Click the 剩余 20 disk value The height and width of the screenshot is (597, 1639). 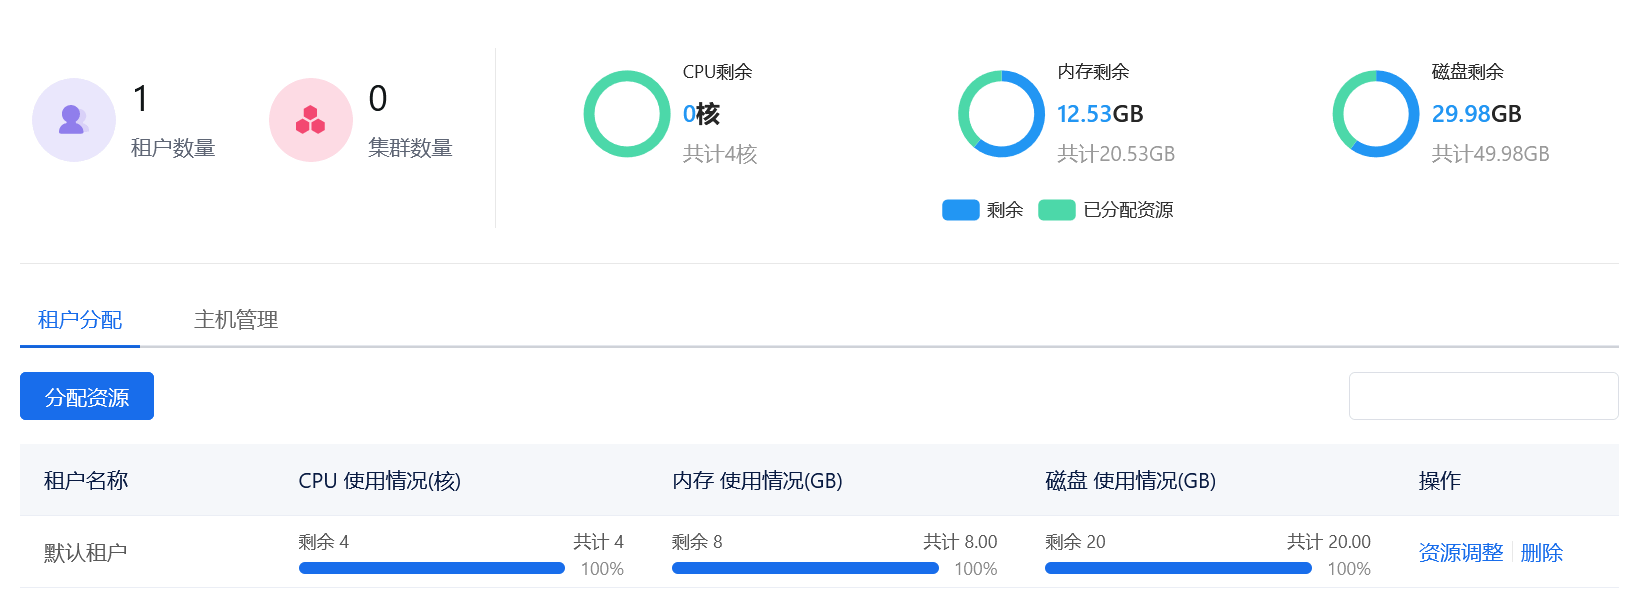[1075, 542]
